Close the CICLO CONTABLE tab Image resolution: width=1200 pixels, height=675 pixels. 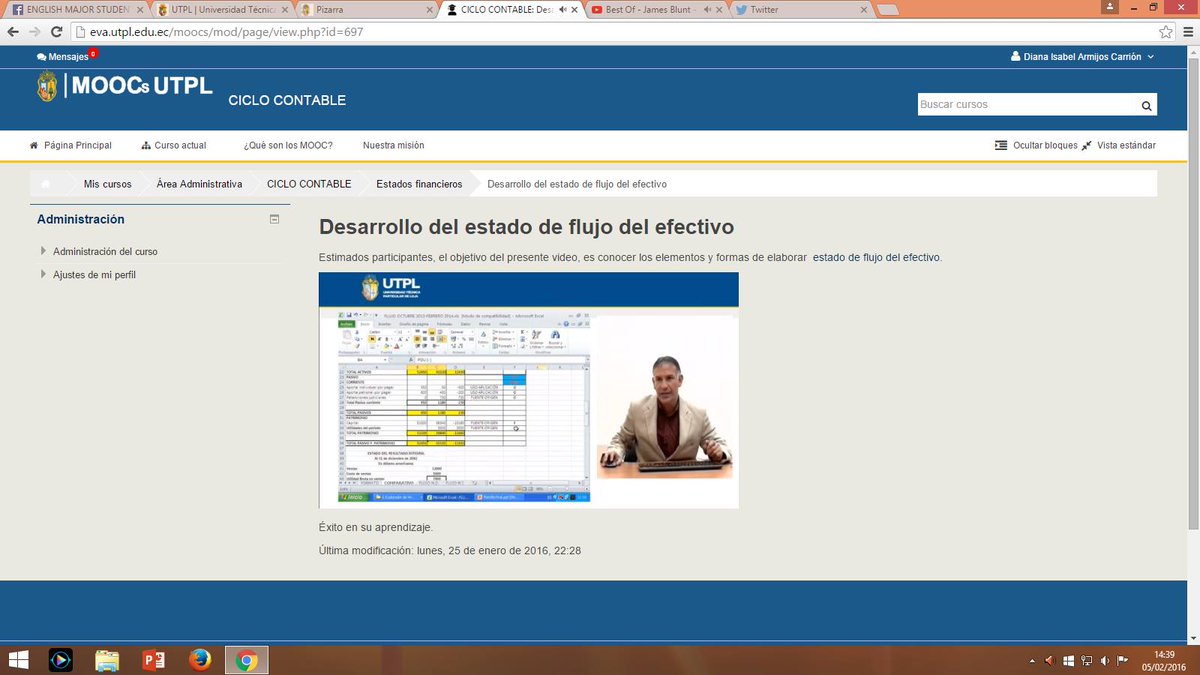point(575,10)
